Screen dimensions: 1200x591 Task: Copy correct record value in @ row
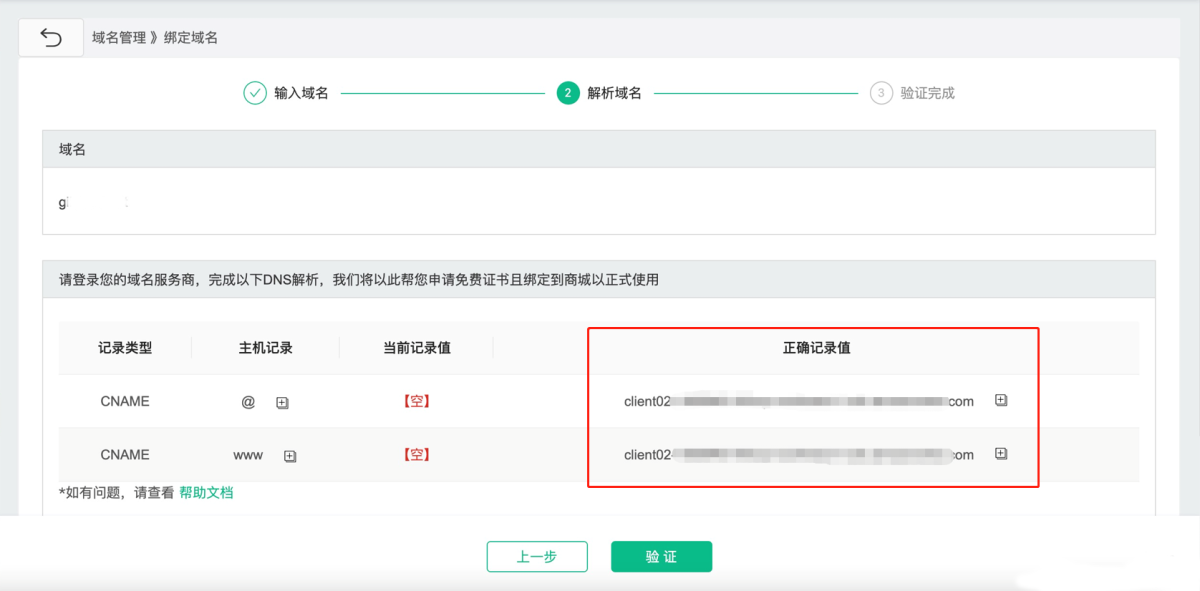point(1001,400)
